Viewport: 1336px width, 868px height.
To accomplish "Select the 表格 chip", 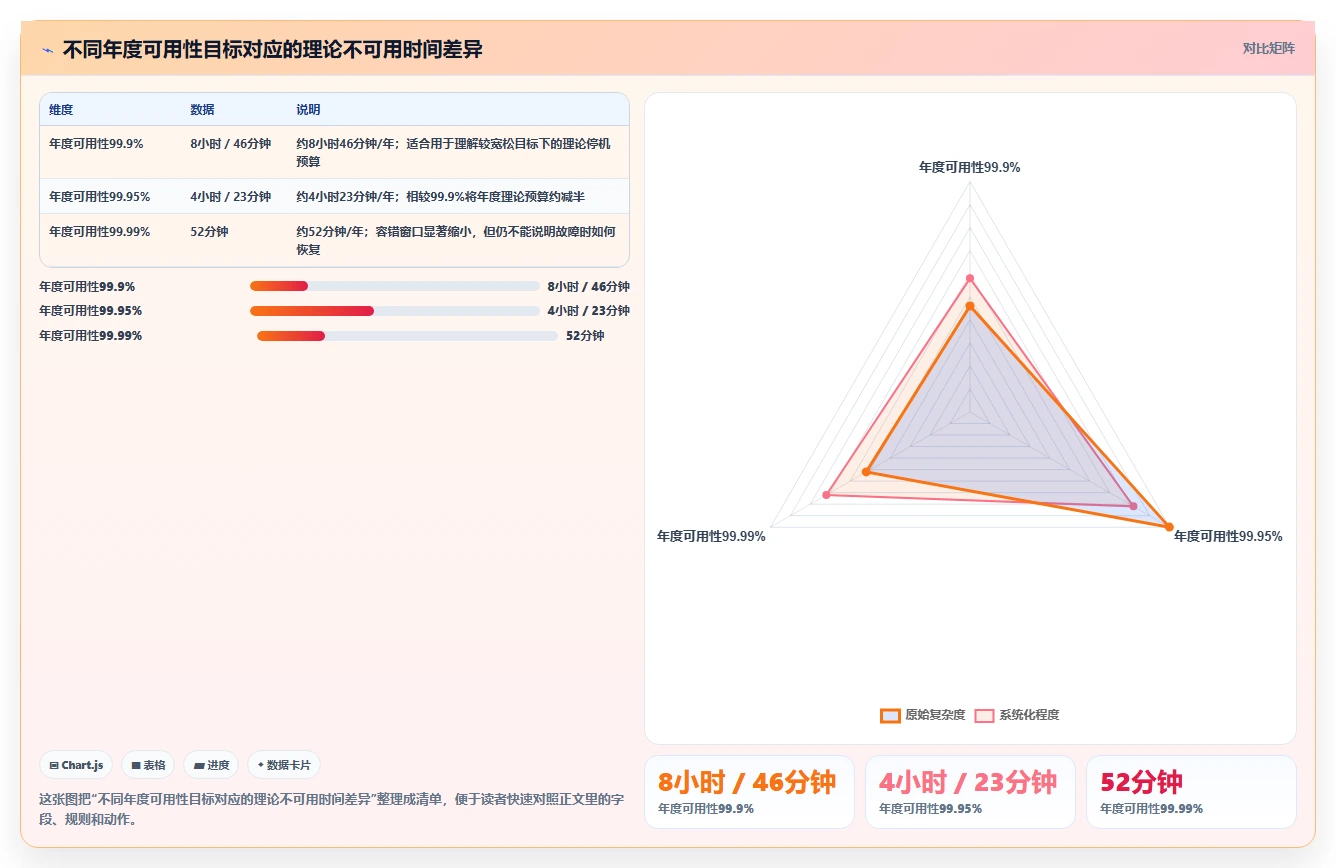I will (148, 765).
